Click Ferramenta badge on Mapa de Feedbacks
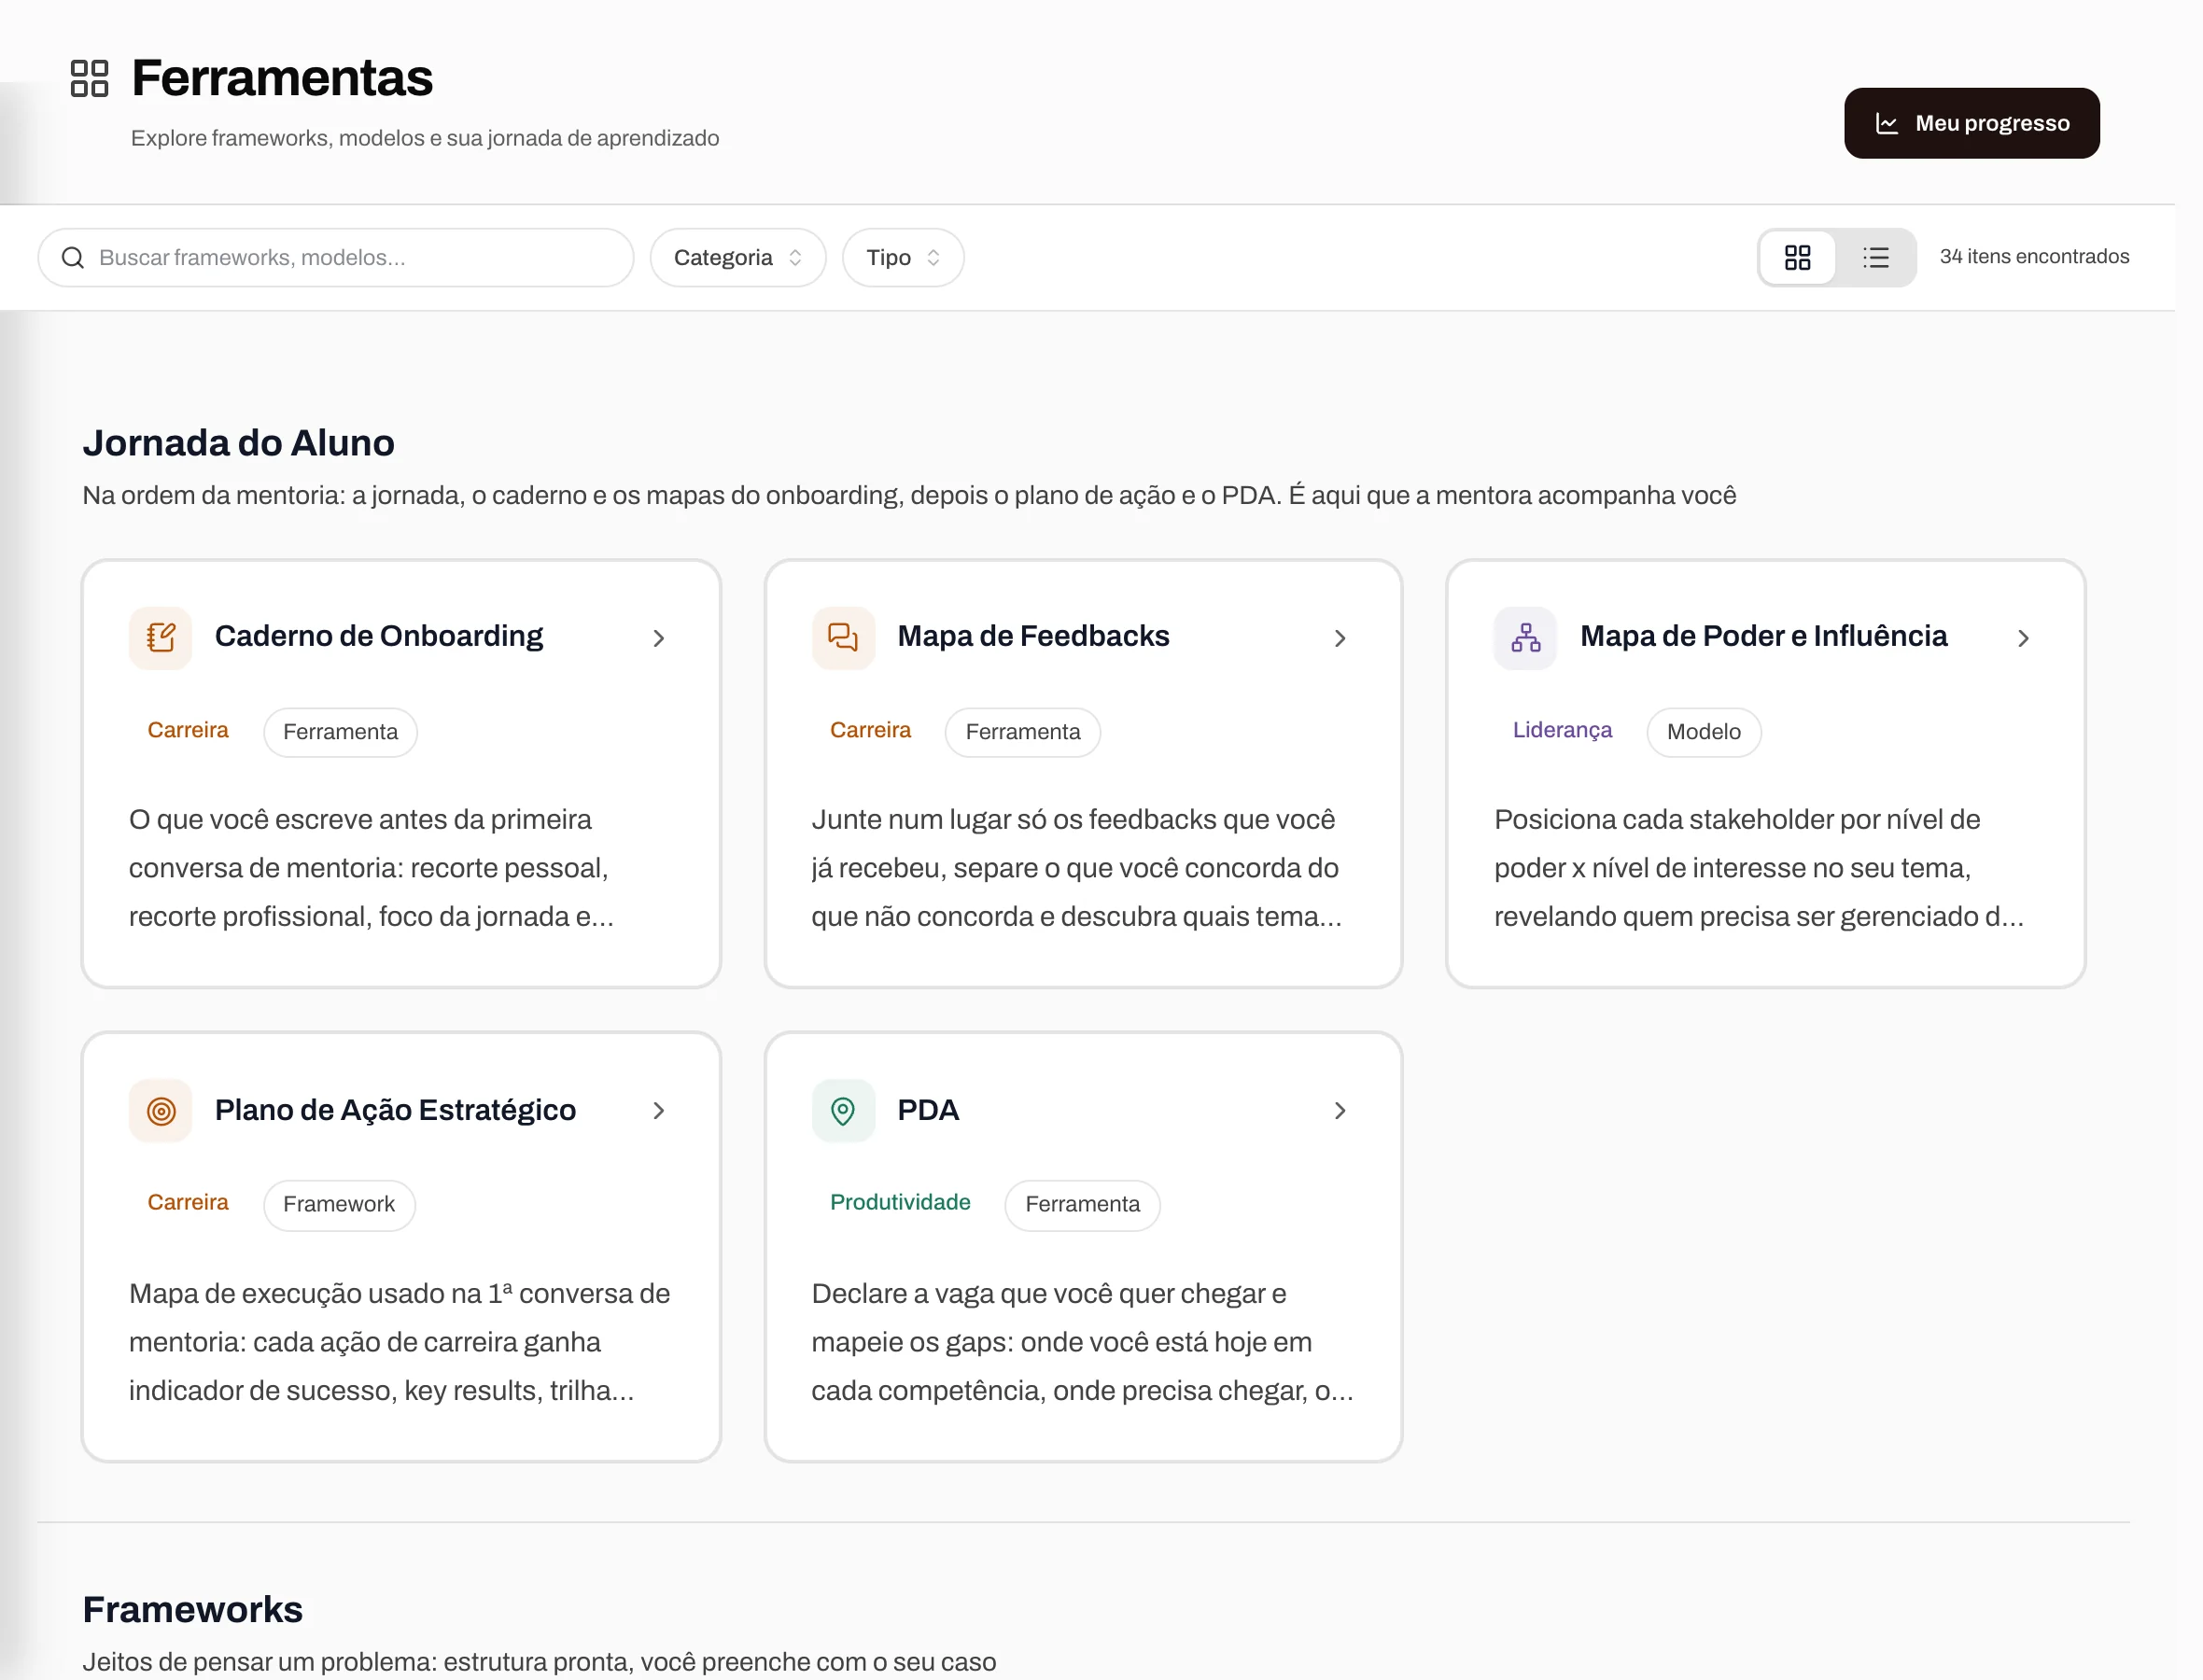Image resolution: width=2203 pixels, height=1680 pixels. click(1023, 732)
